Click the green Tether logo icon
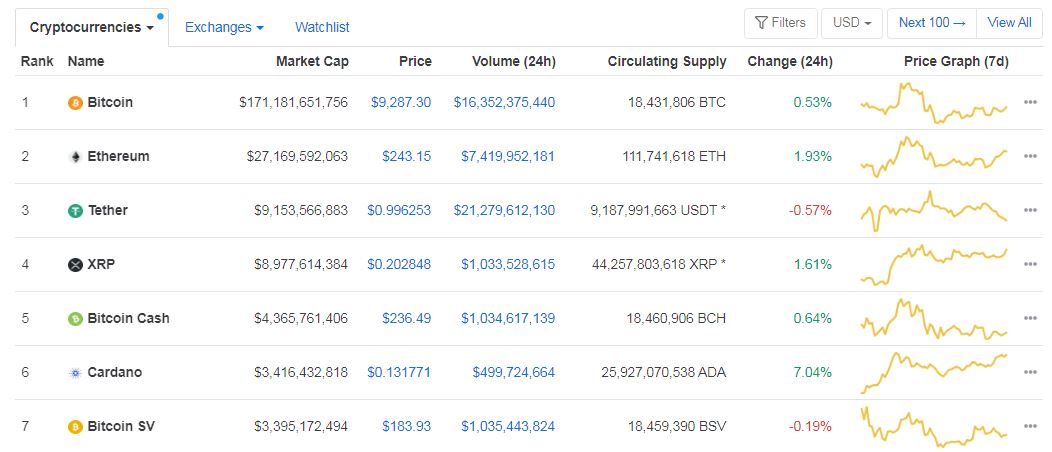This screenshot has width=1052, height=452. click(75, 211)
